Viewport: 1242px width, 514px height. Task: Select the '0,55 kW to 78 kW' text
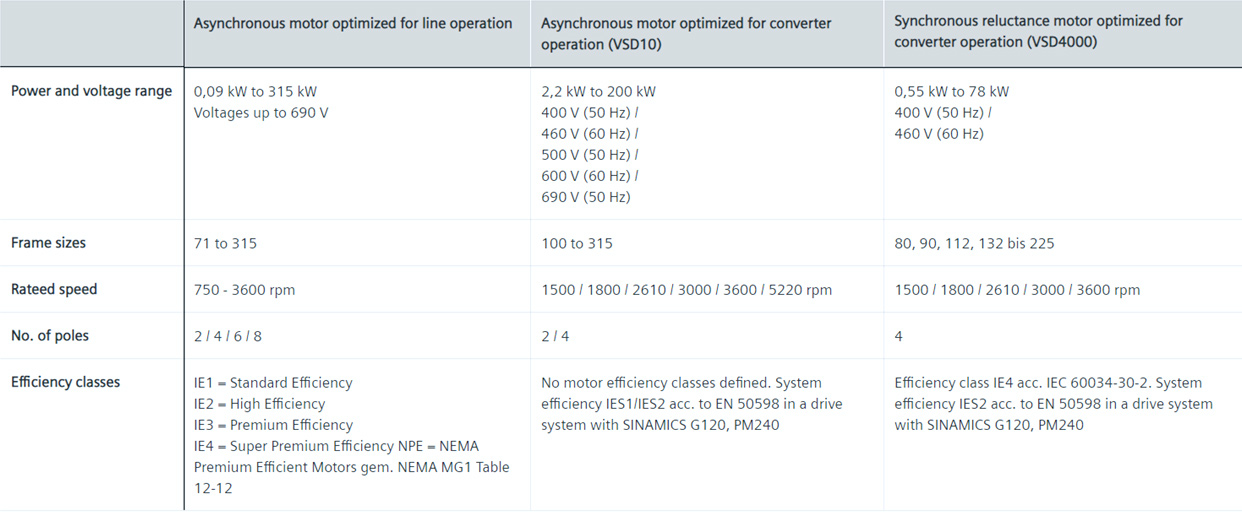click(x=952, y=91)
